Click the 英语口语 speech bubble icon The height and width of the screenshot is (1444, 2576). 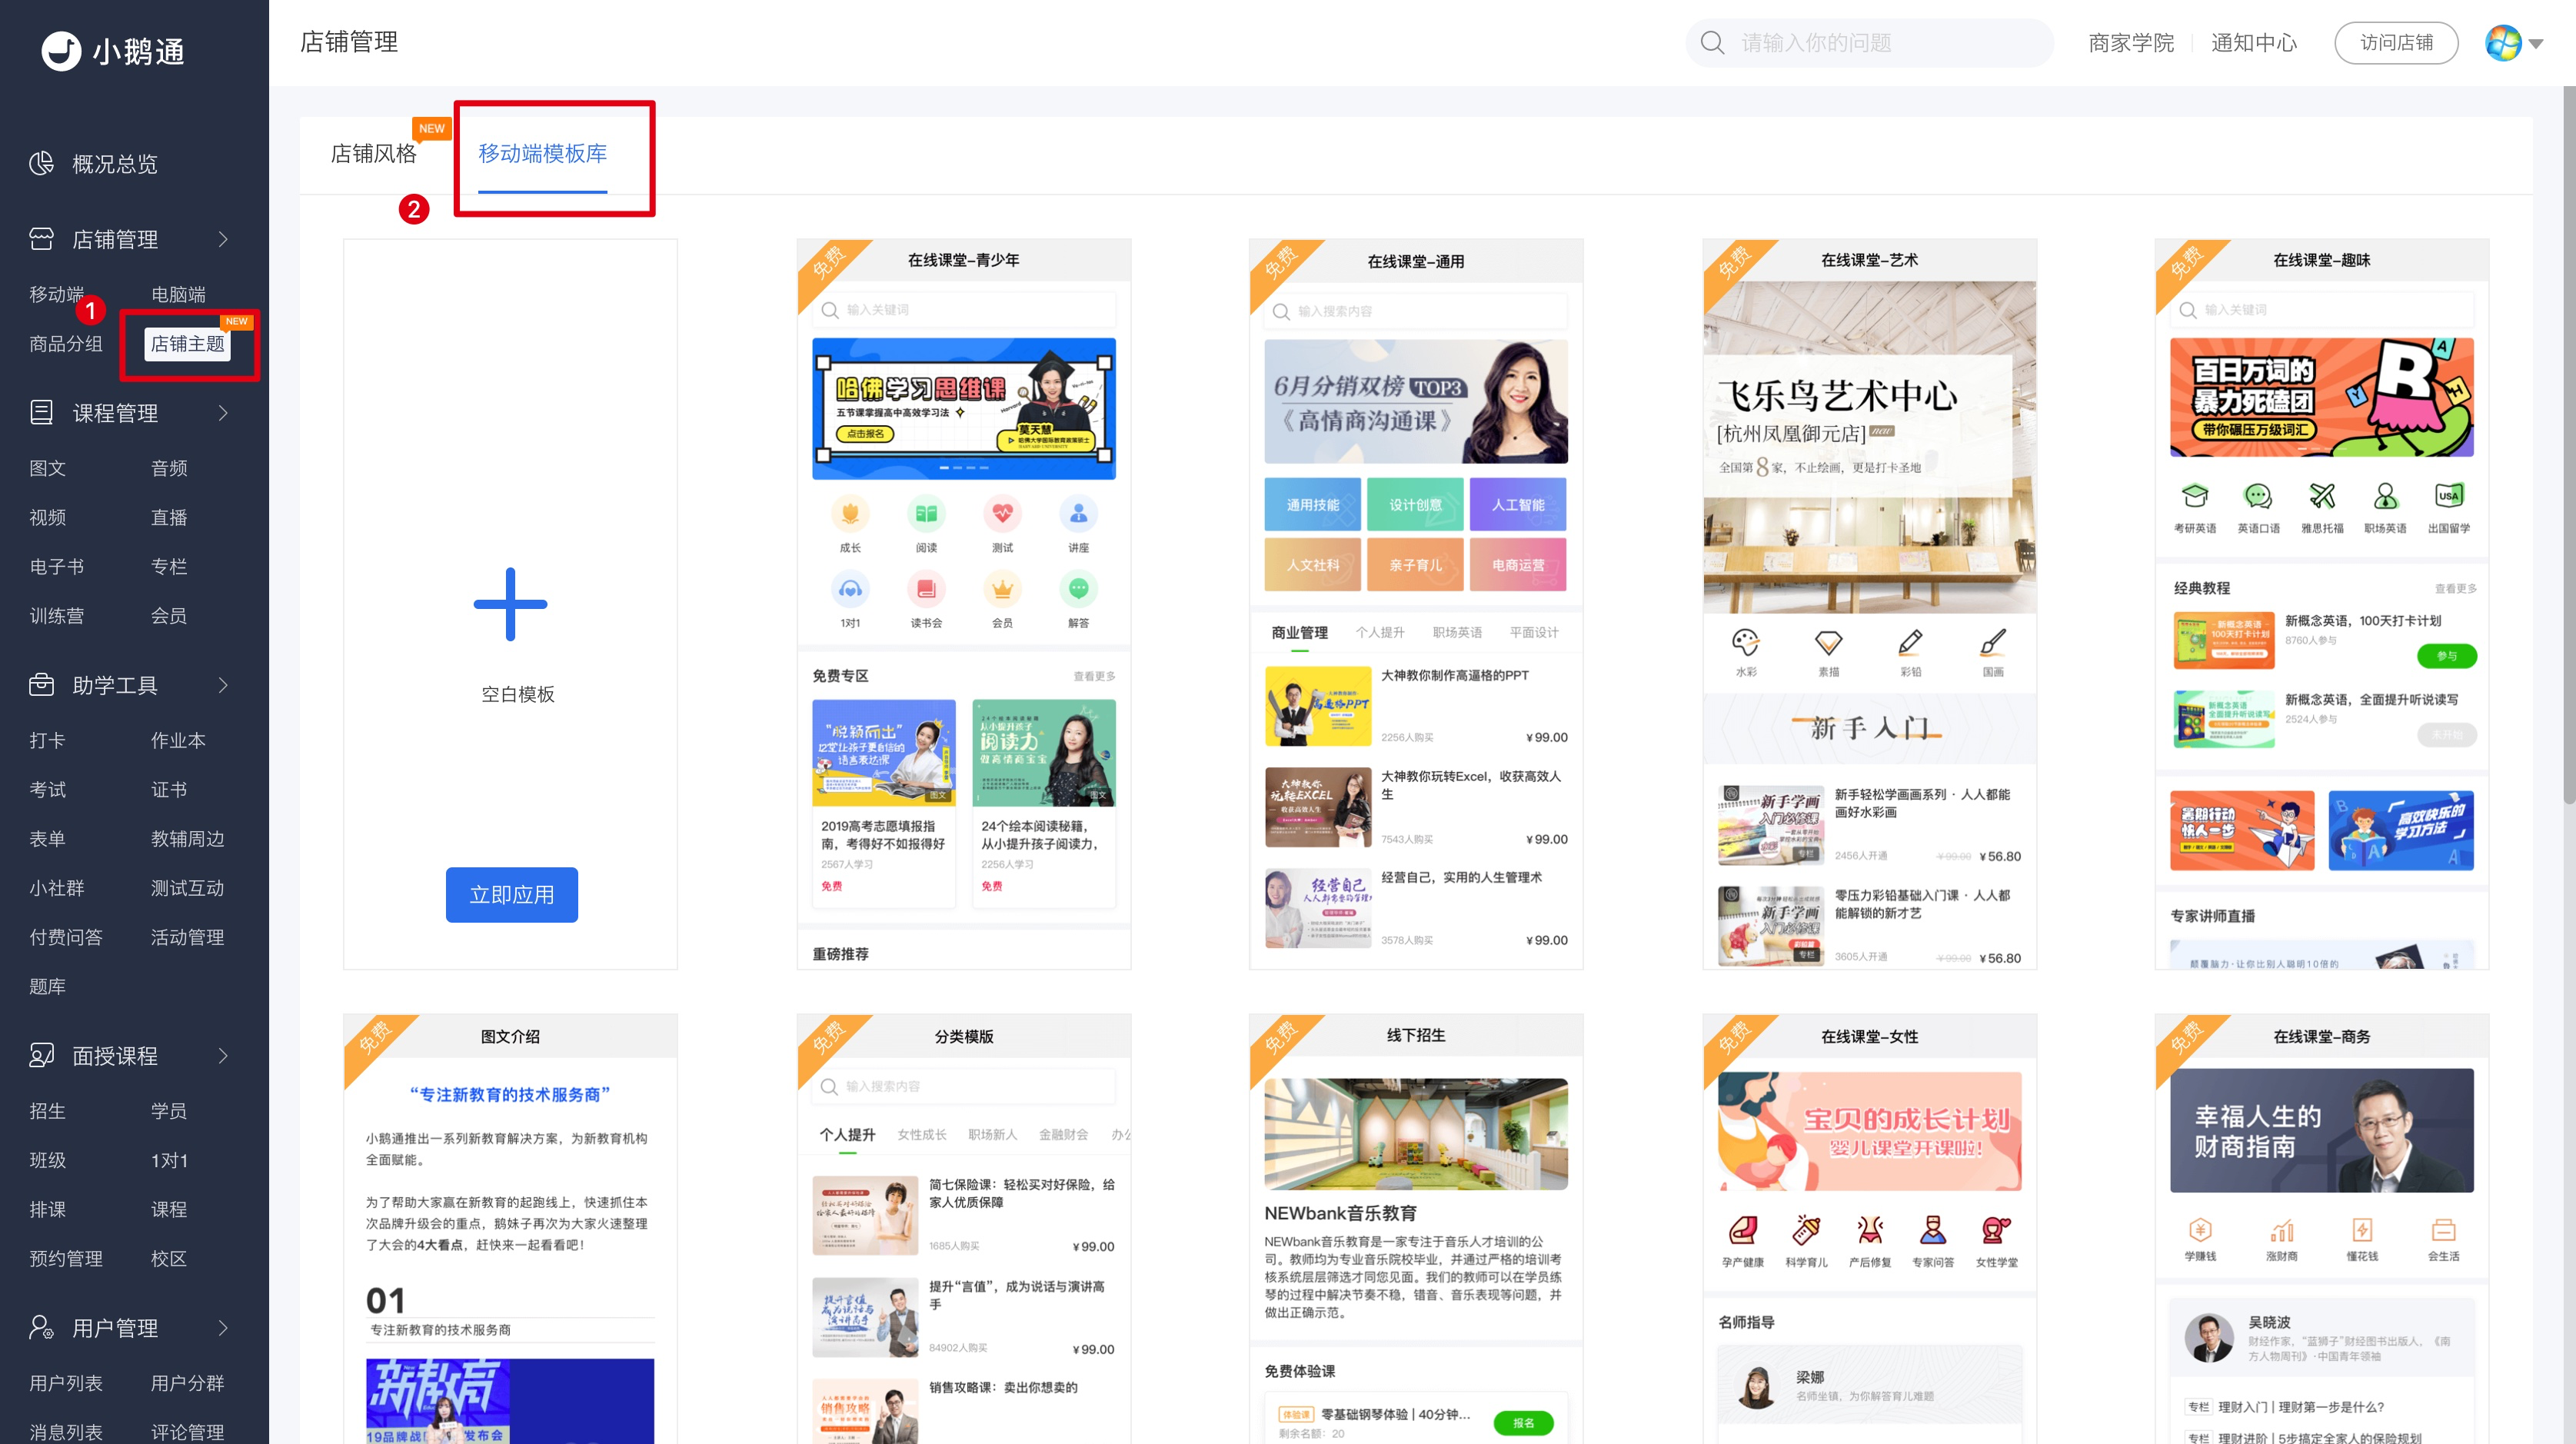pos(2258,496)
